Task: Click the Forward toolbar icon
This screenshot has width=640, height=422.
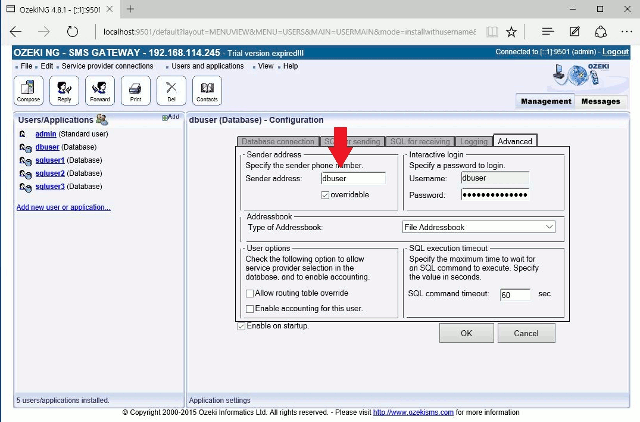Action: click(100, 90)
